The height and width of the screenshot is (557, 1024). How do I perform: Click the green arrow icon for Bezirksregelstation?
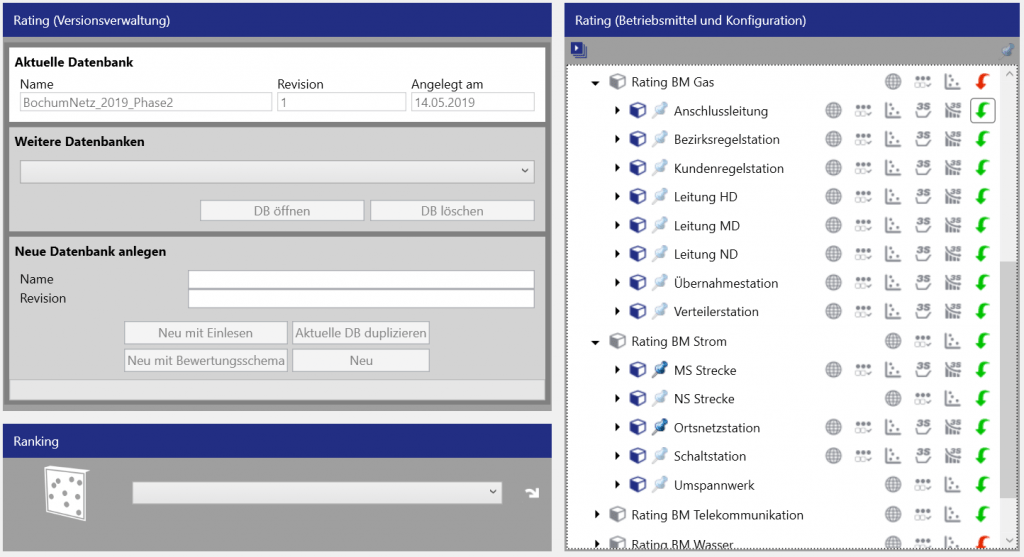pyautogui.click(x=982, y=140)
